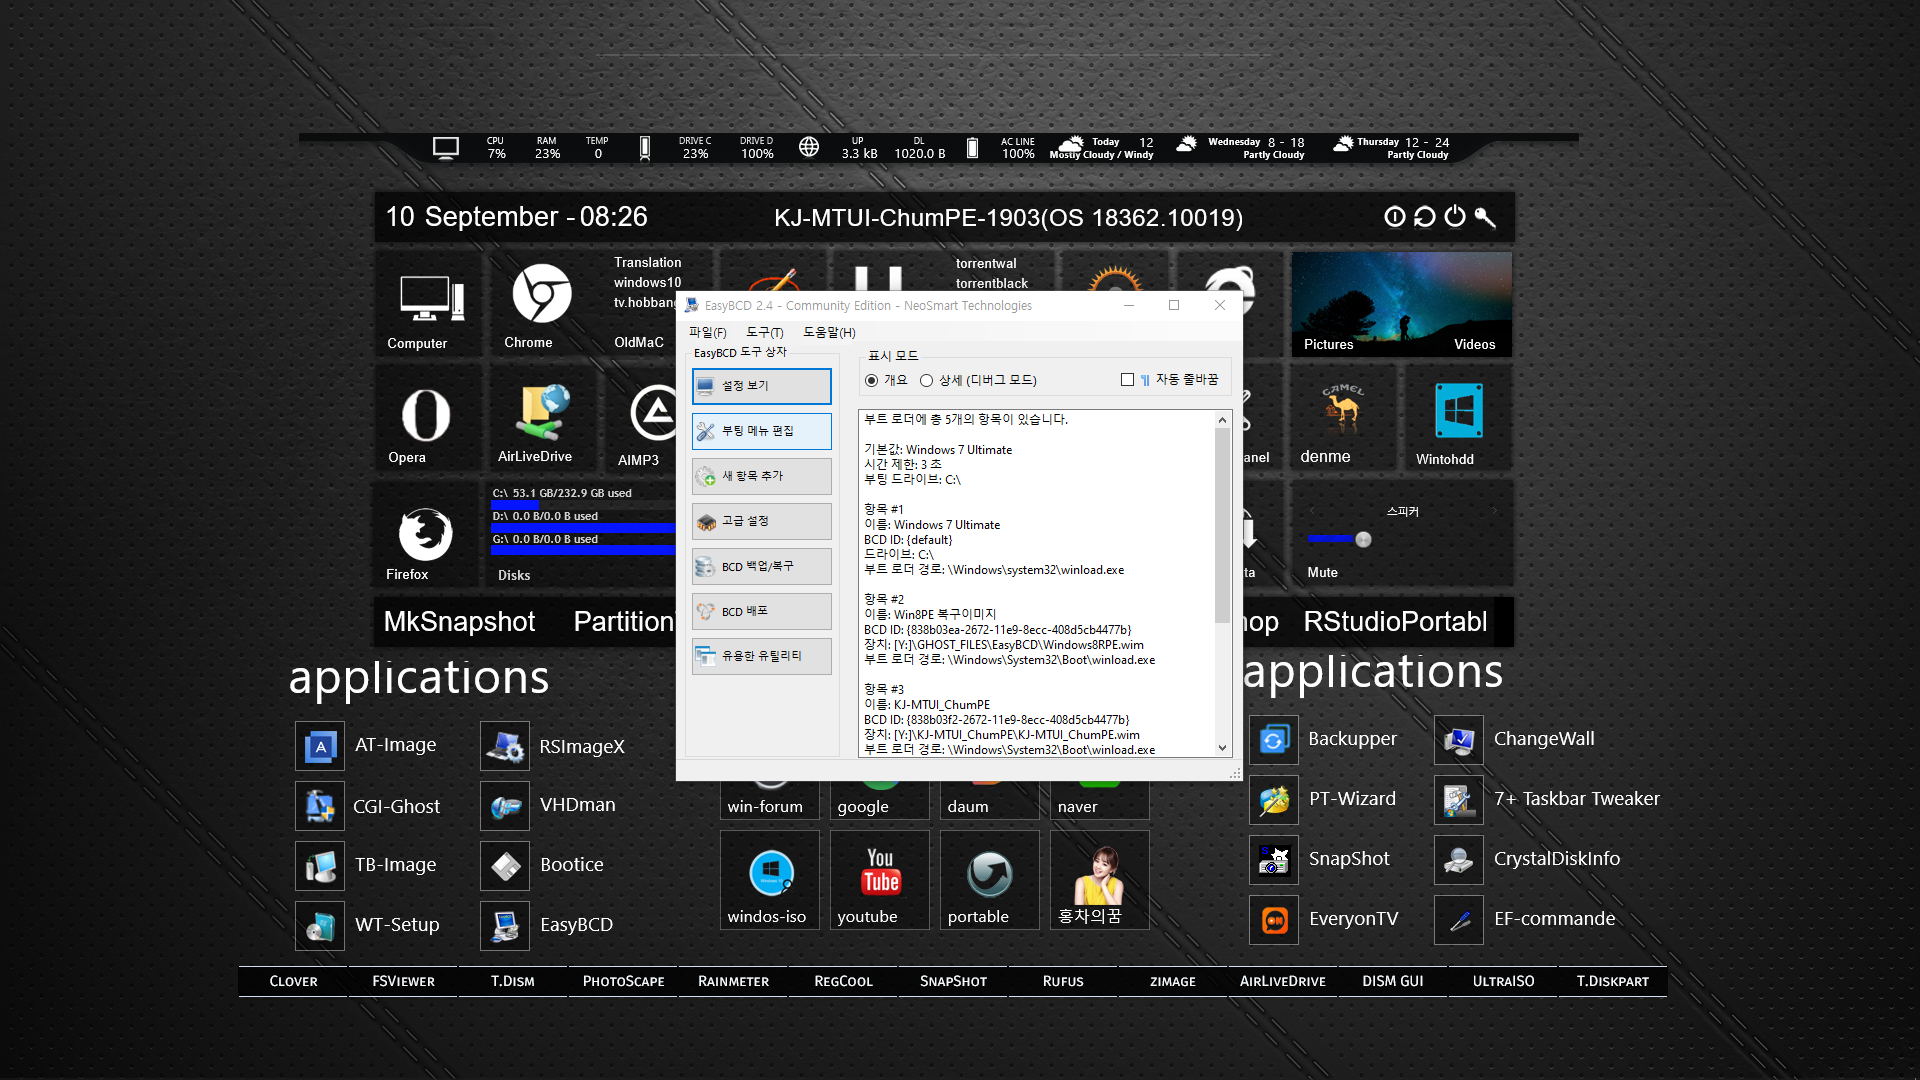1920x1080 pixels.
Task: Open CLOVER from bottom launcher bar
Action: click(x=293, y=981)
